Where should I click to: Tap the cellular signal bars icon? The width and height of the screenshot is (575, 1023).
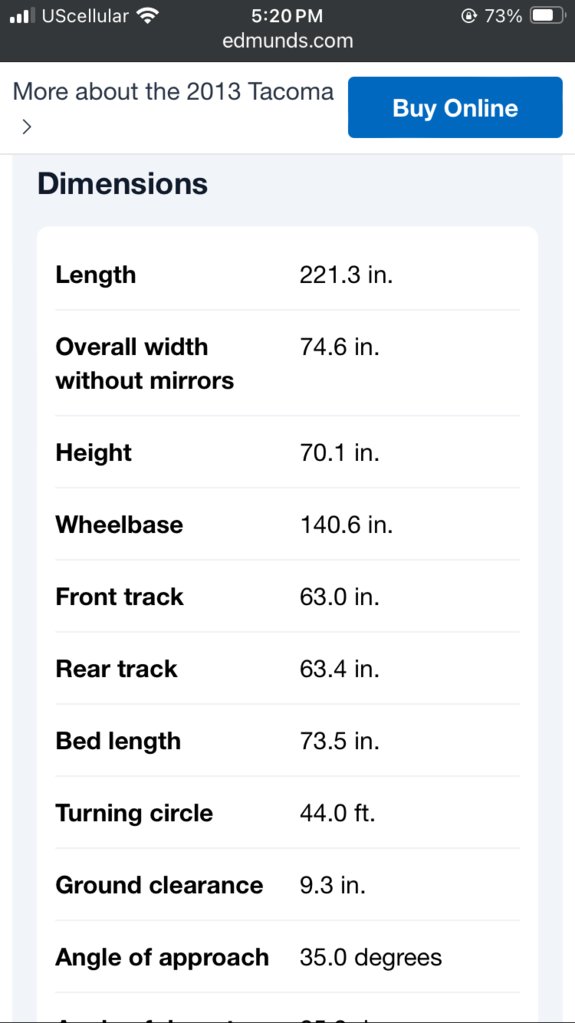tap(22, 16)
